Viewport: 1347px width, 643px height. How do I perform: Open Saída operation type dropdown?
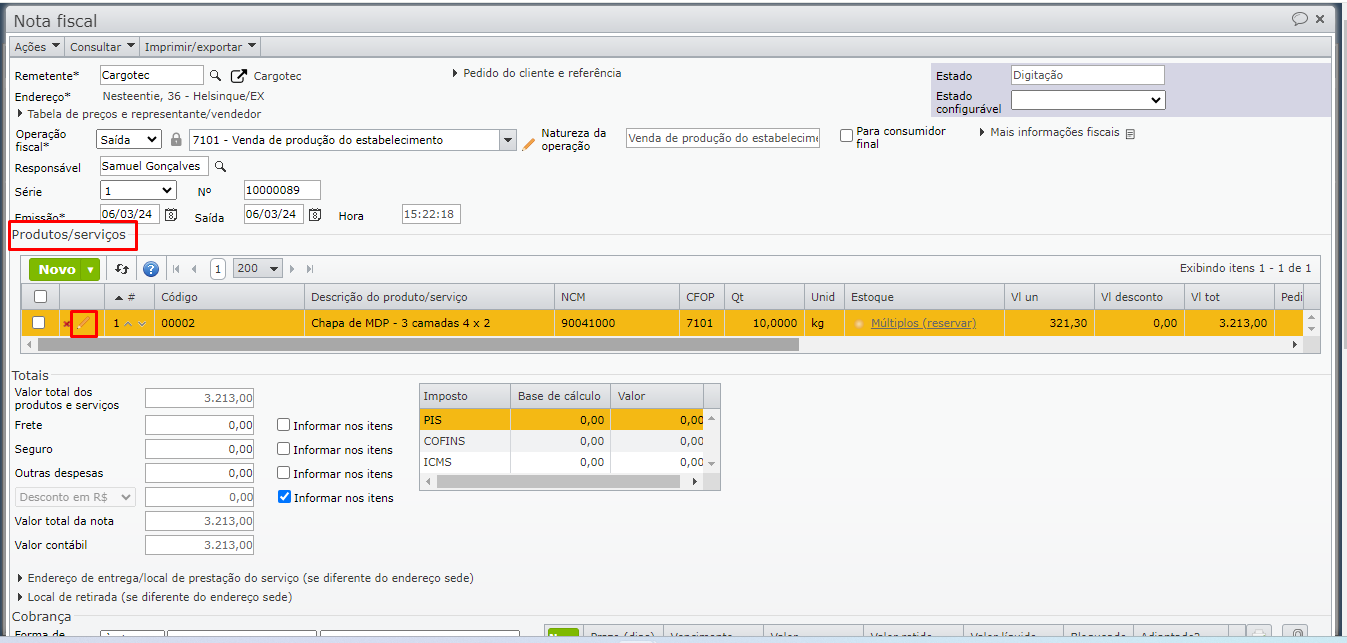129,140
